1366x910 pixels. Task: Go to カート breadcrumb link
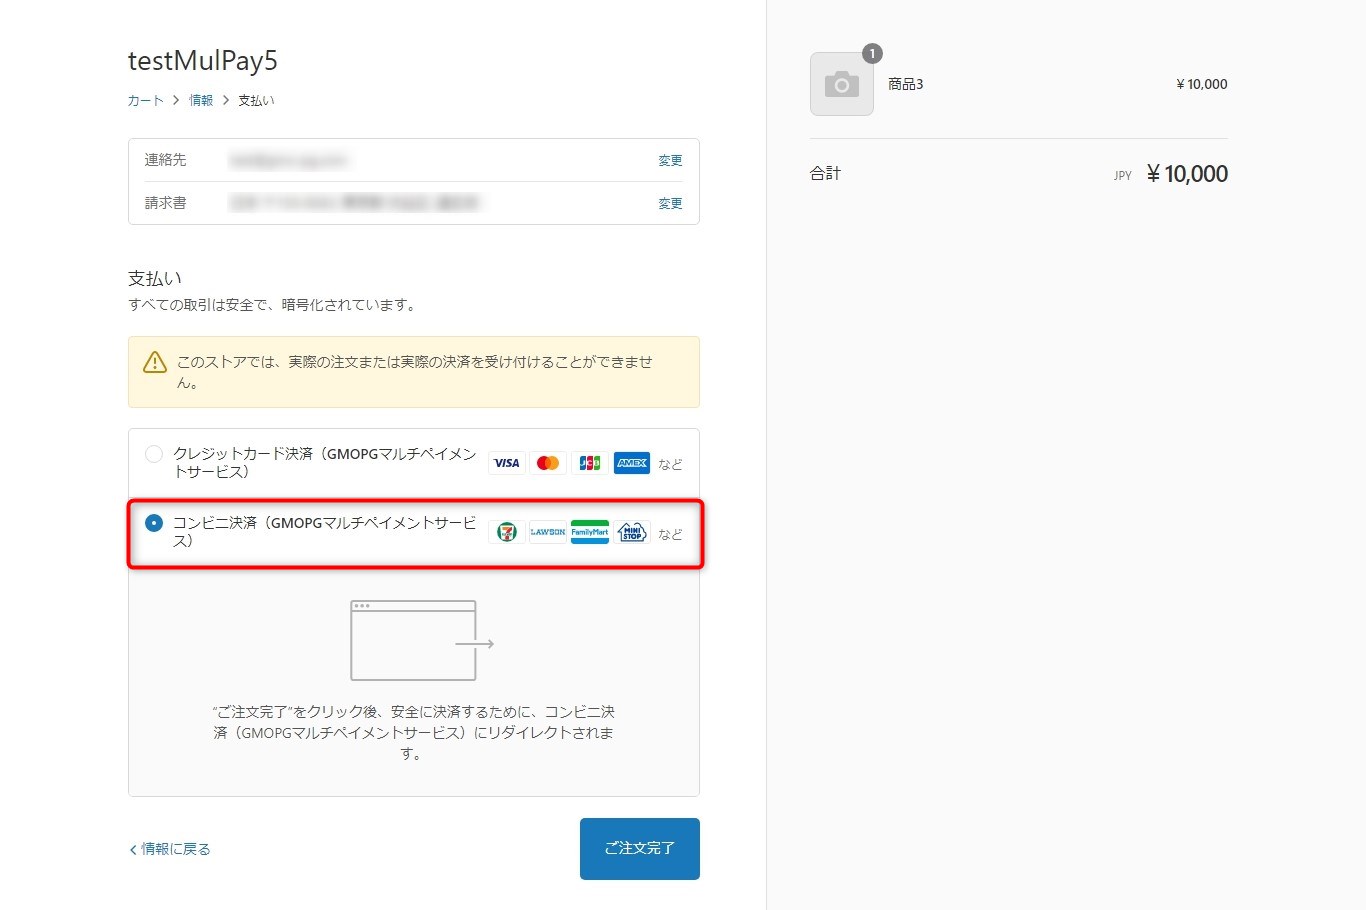point(145,100)
